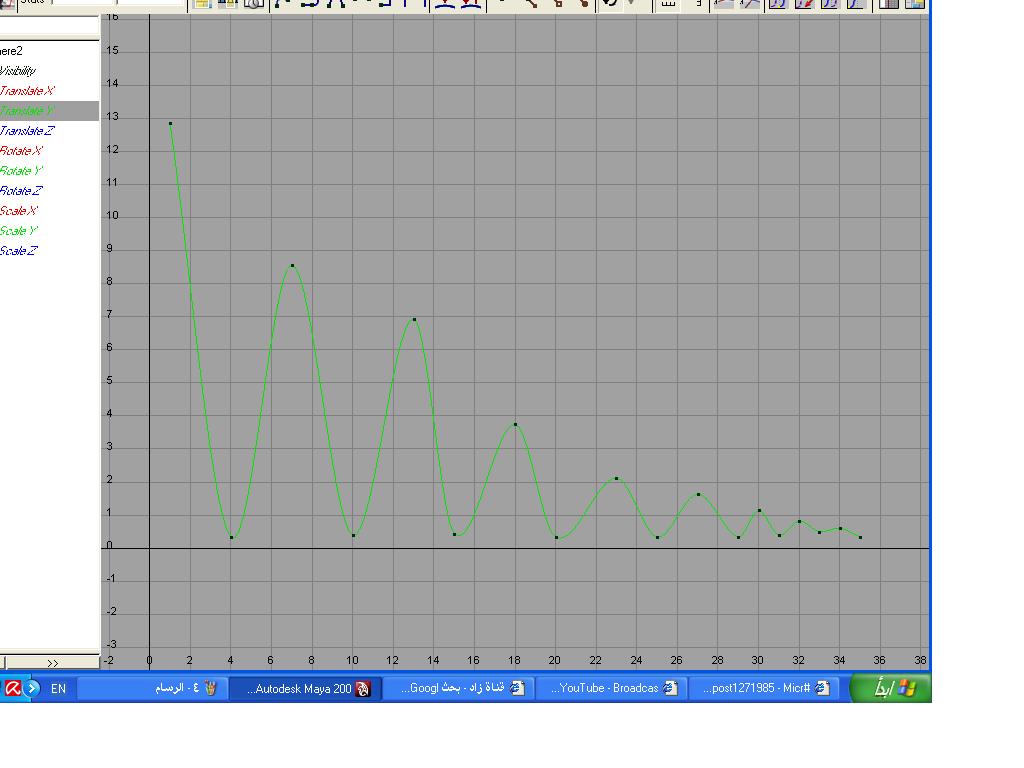This screenshot has height=768, width=1024.
Task: Select the Rotate Y channel
Action: [x=21, y=170]
